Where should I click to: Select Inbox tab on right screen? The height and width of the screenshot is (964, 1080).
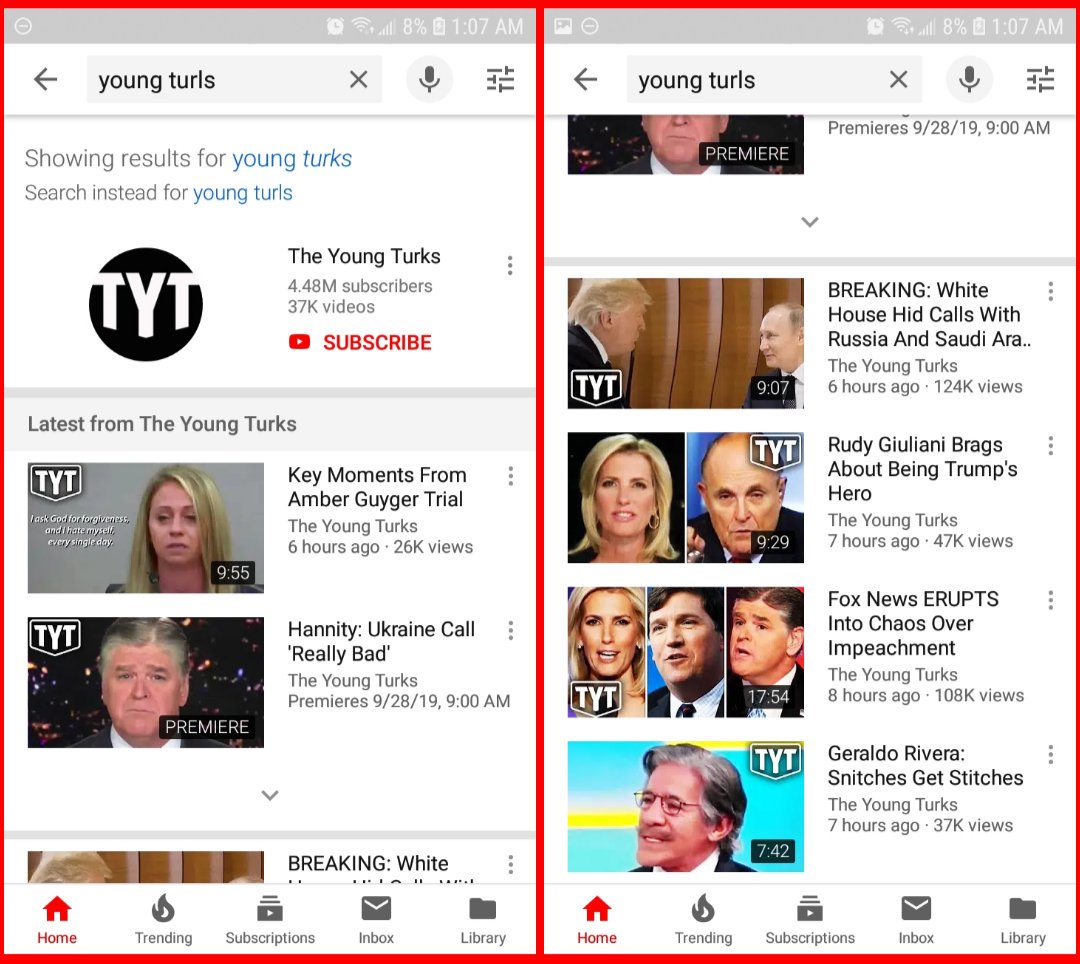tap(916, 920)
